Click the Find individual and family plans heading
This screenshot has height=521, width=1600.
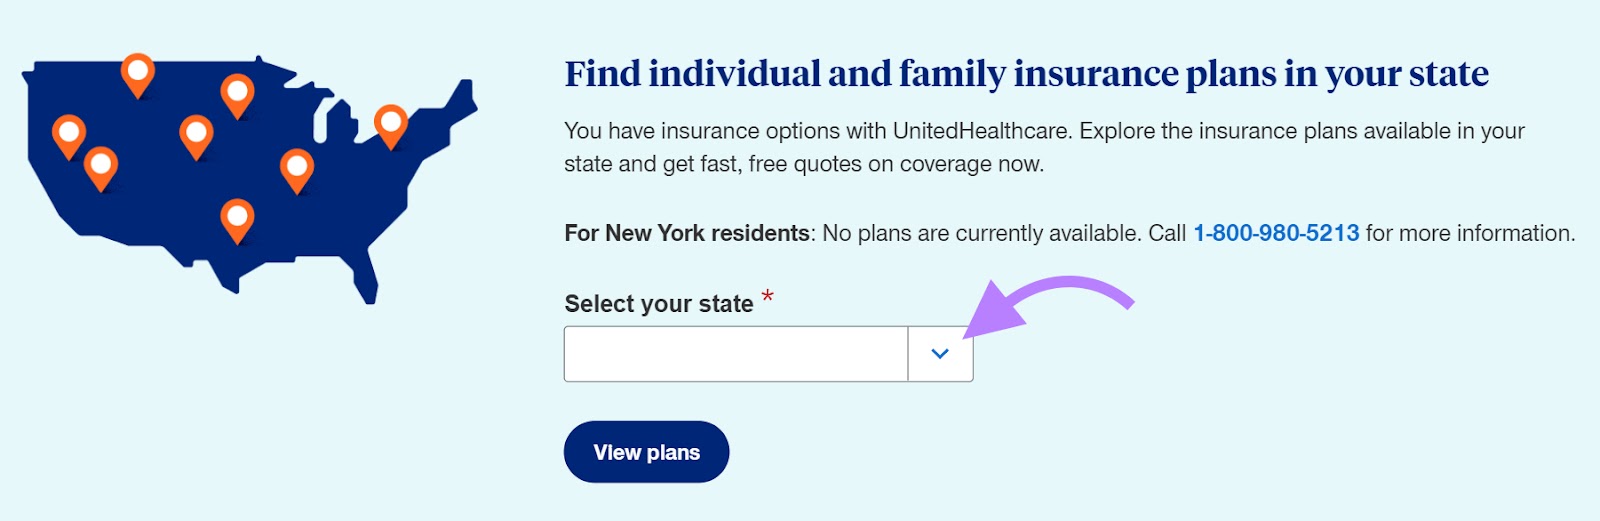1026,74
